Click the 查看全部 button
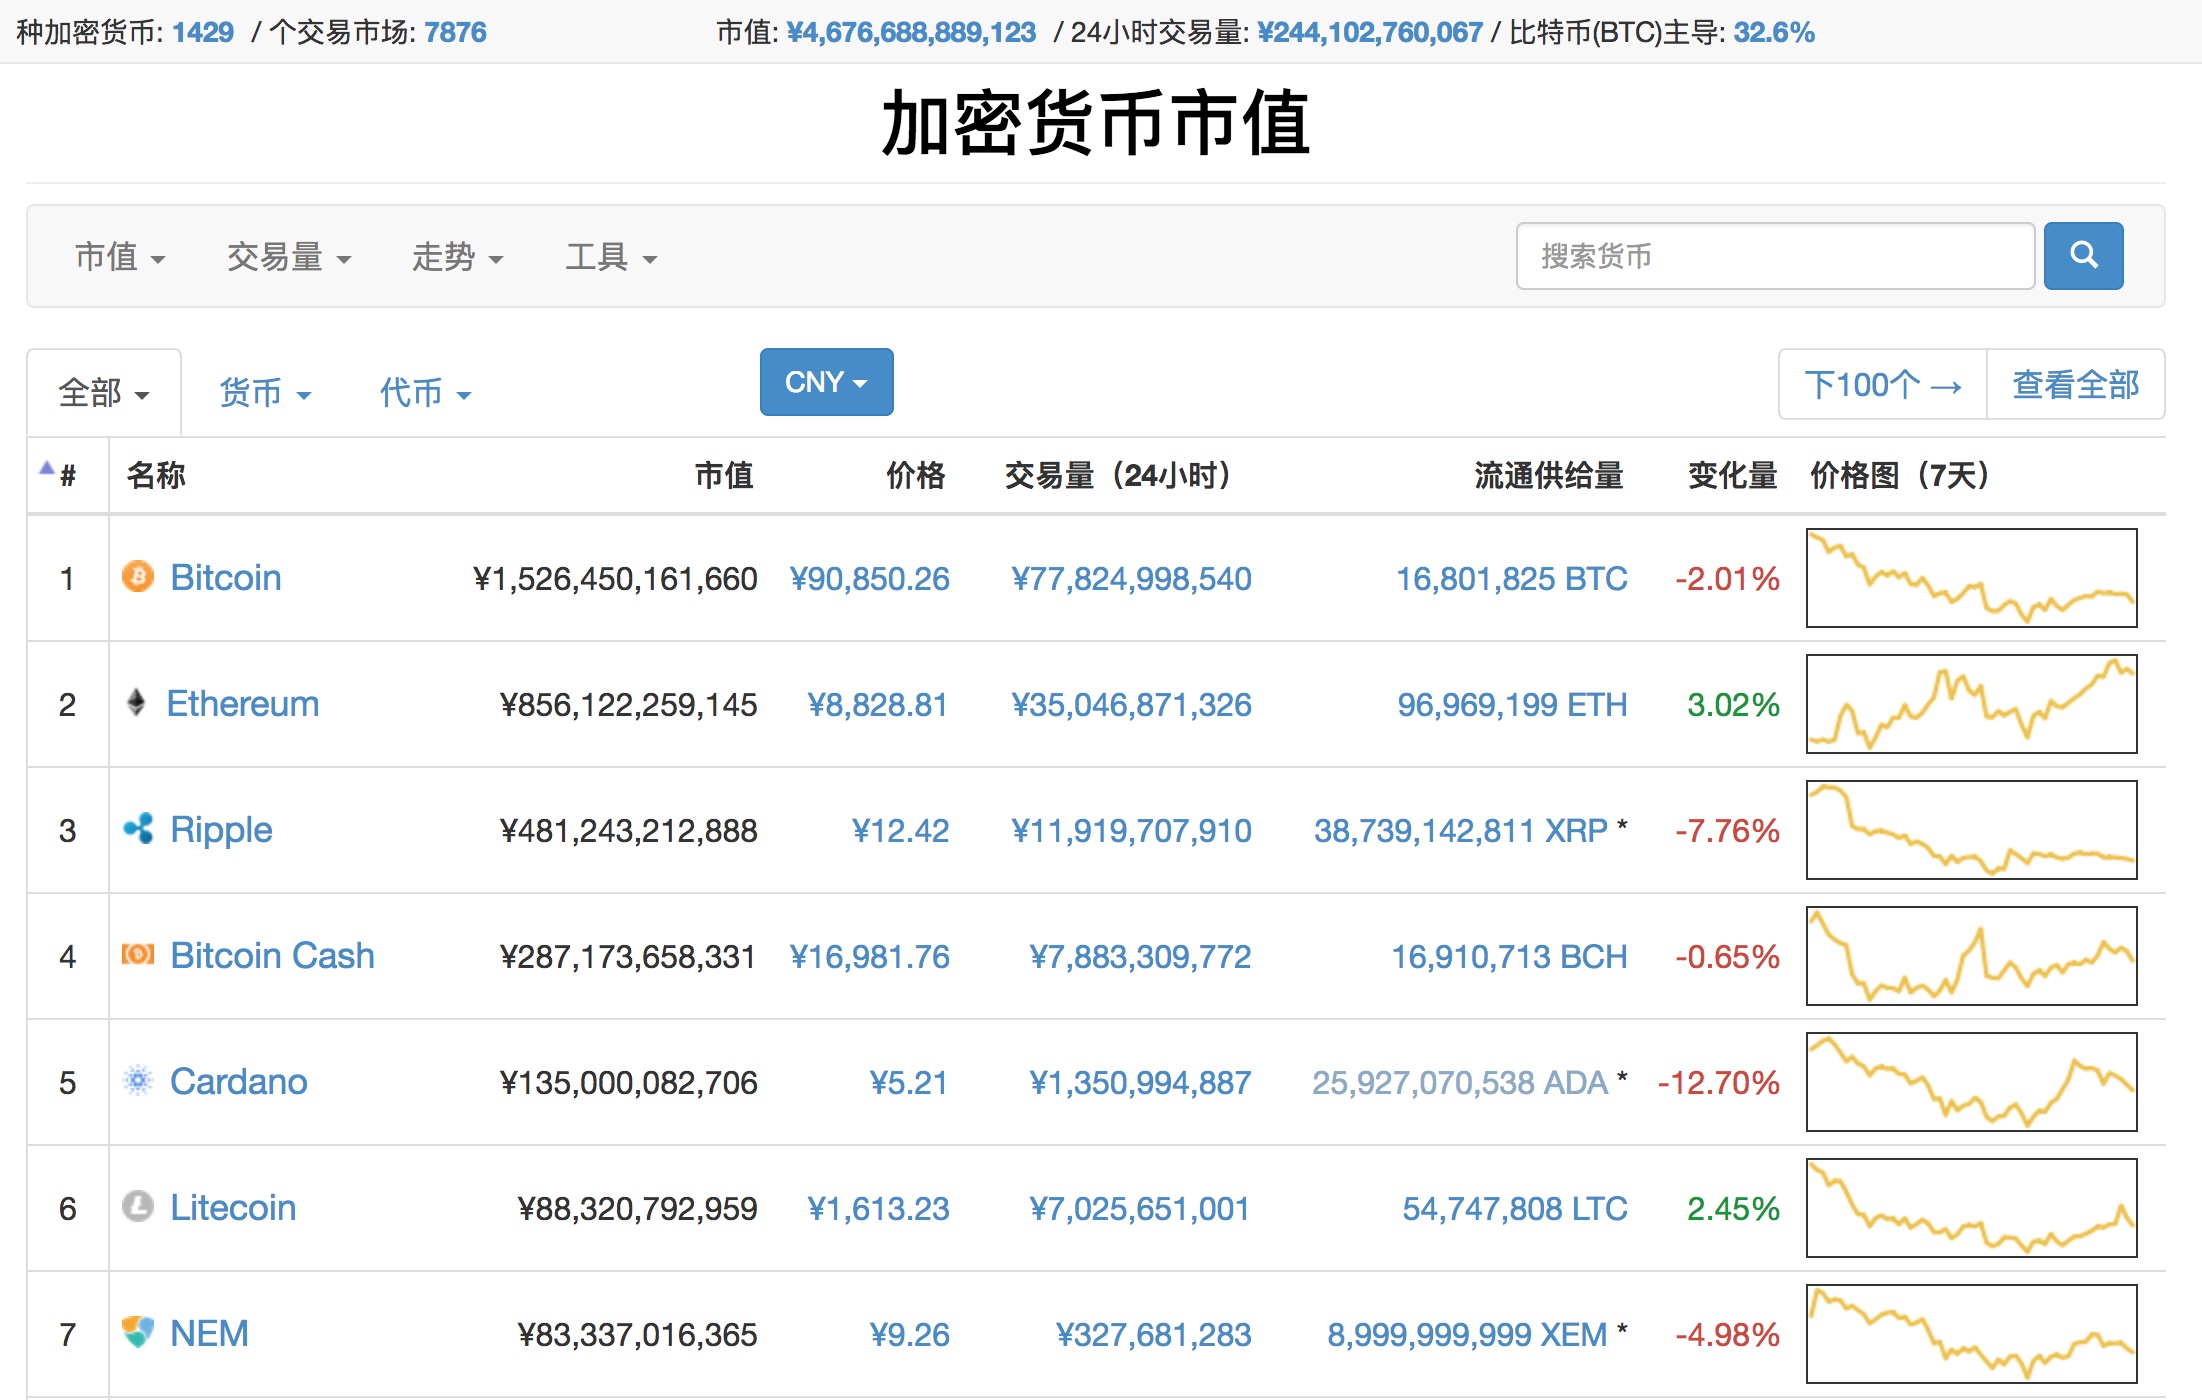The height and width of the screenshot is (1400, 2202). [2075, 385]
